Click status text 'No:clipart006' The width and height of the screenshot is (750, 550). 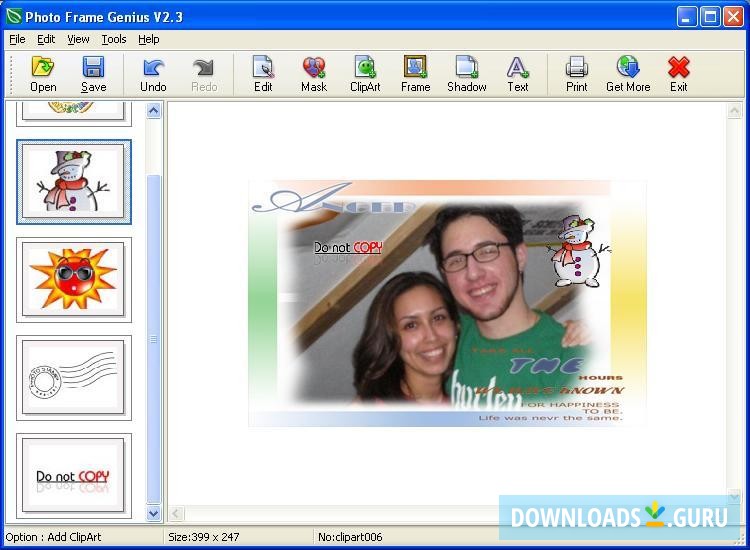pos(350,537)
